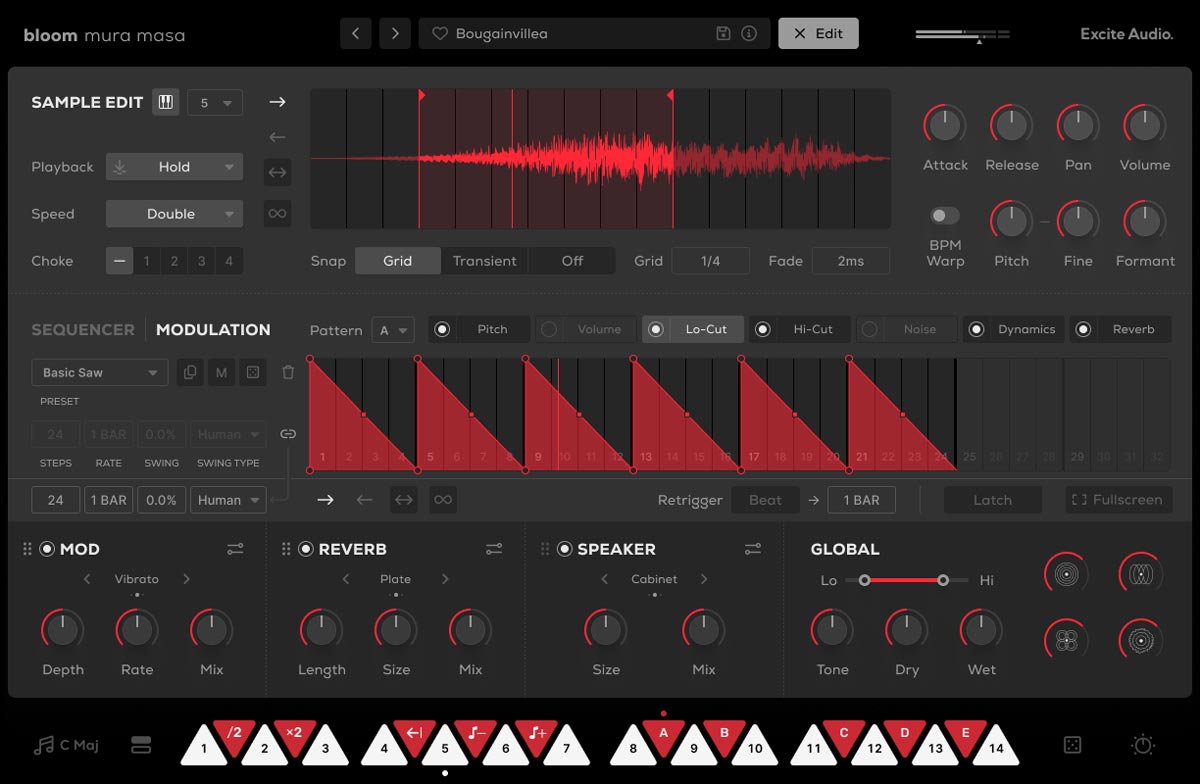Toggle the BPM Warp switch
The width and height of the screenshot is (1200, 784).
pos(944,216)
